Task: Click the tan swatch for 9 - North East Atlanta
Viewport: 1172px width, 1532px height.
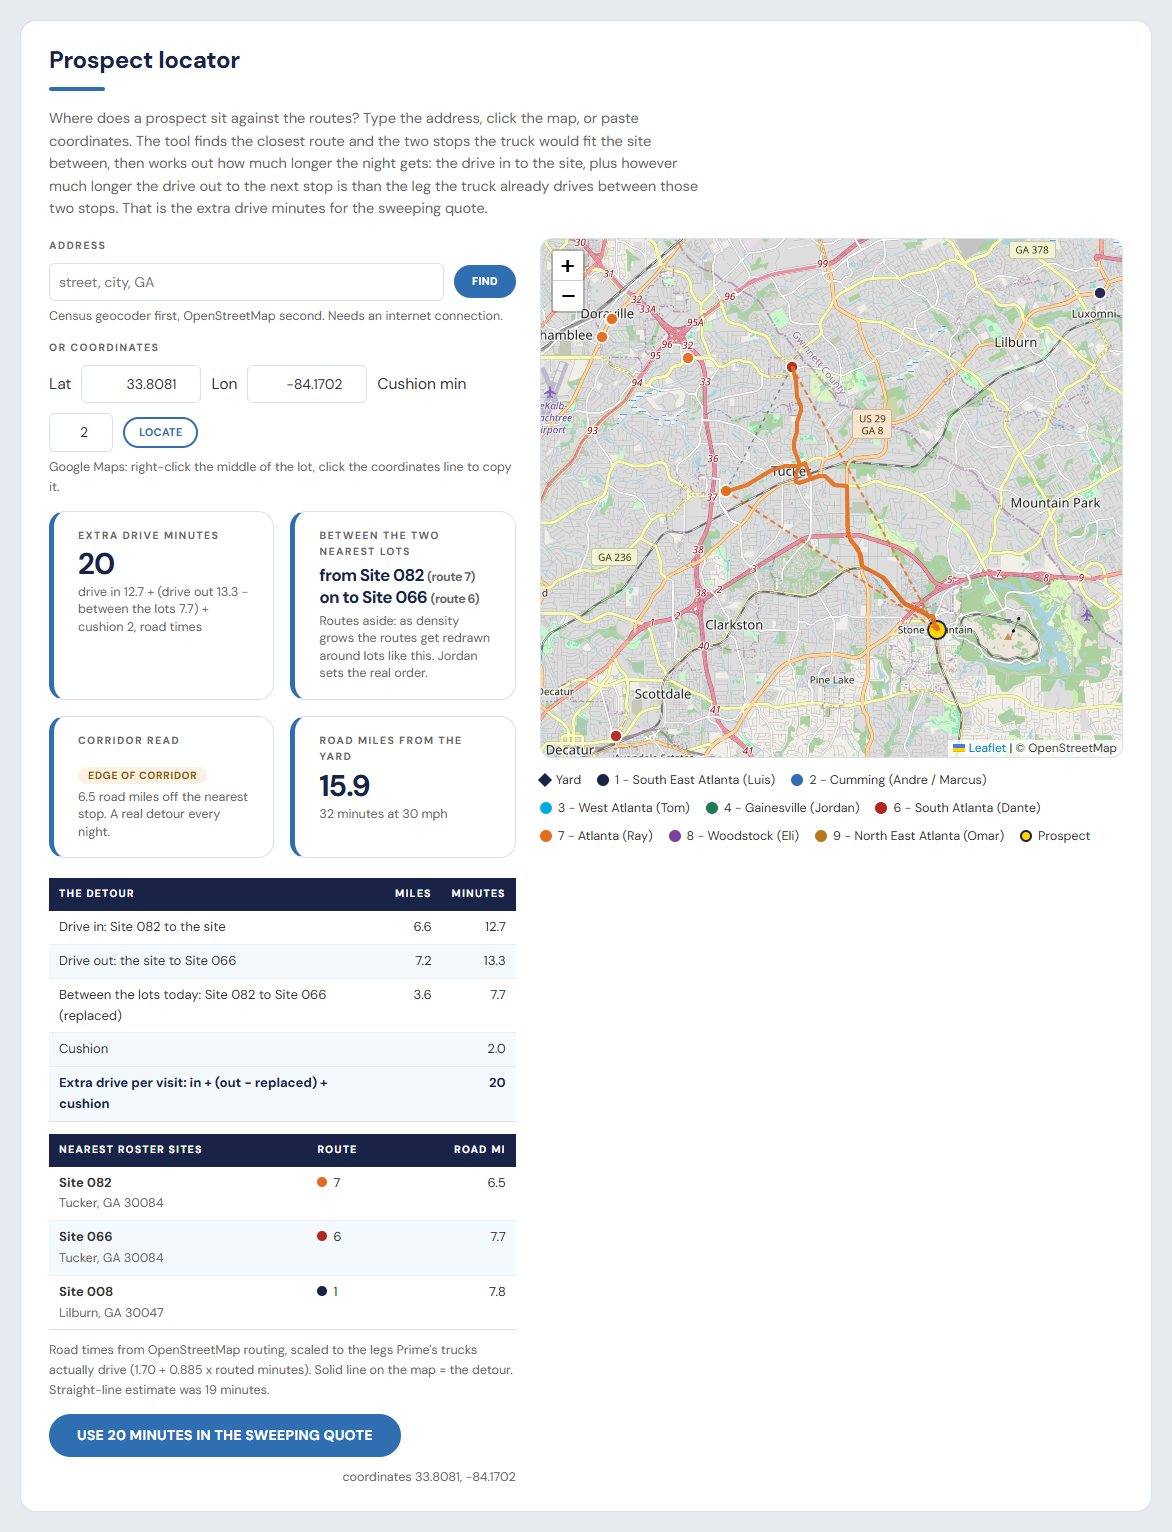Action: [821, 836]
